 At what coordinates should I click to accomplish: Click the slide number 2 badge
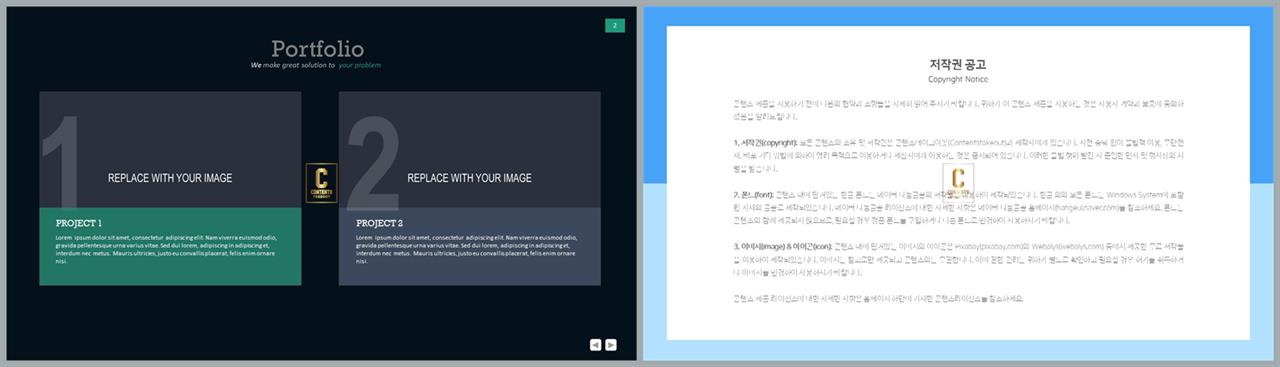[615, 25]
